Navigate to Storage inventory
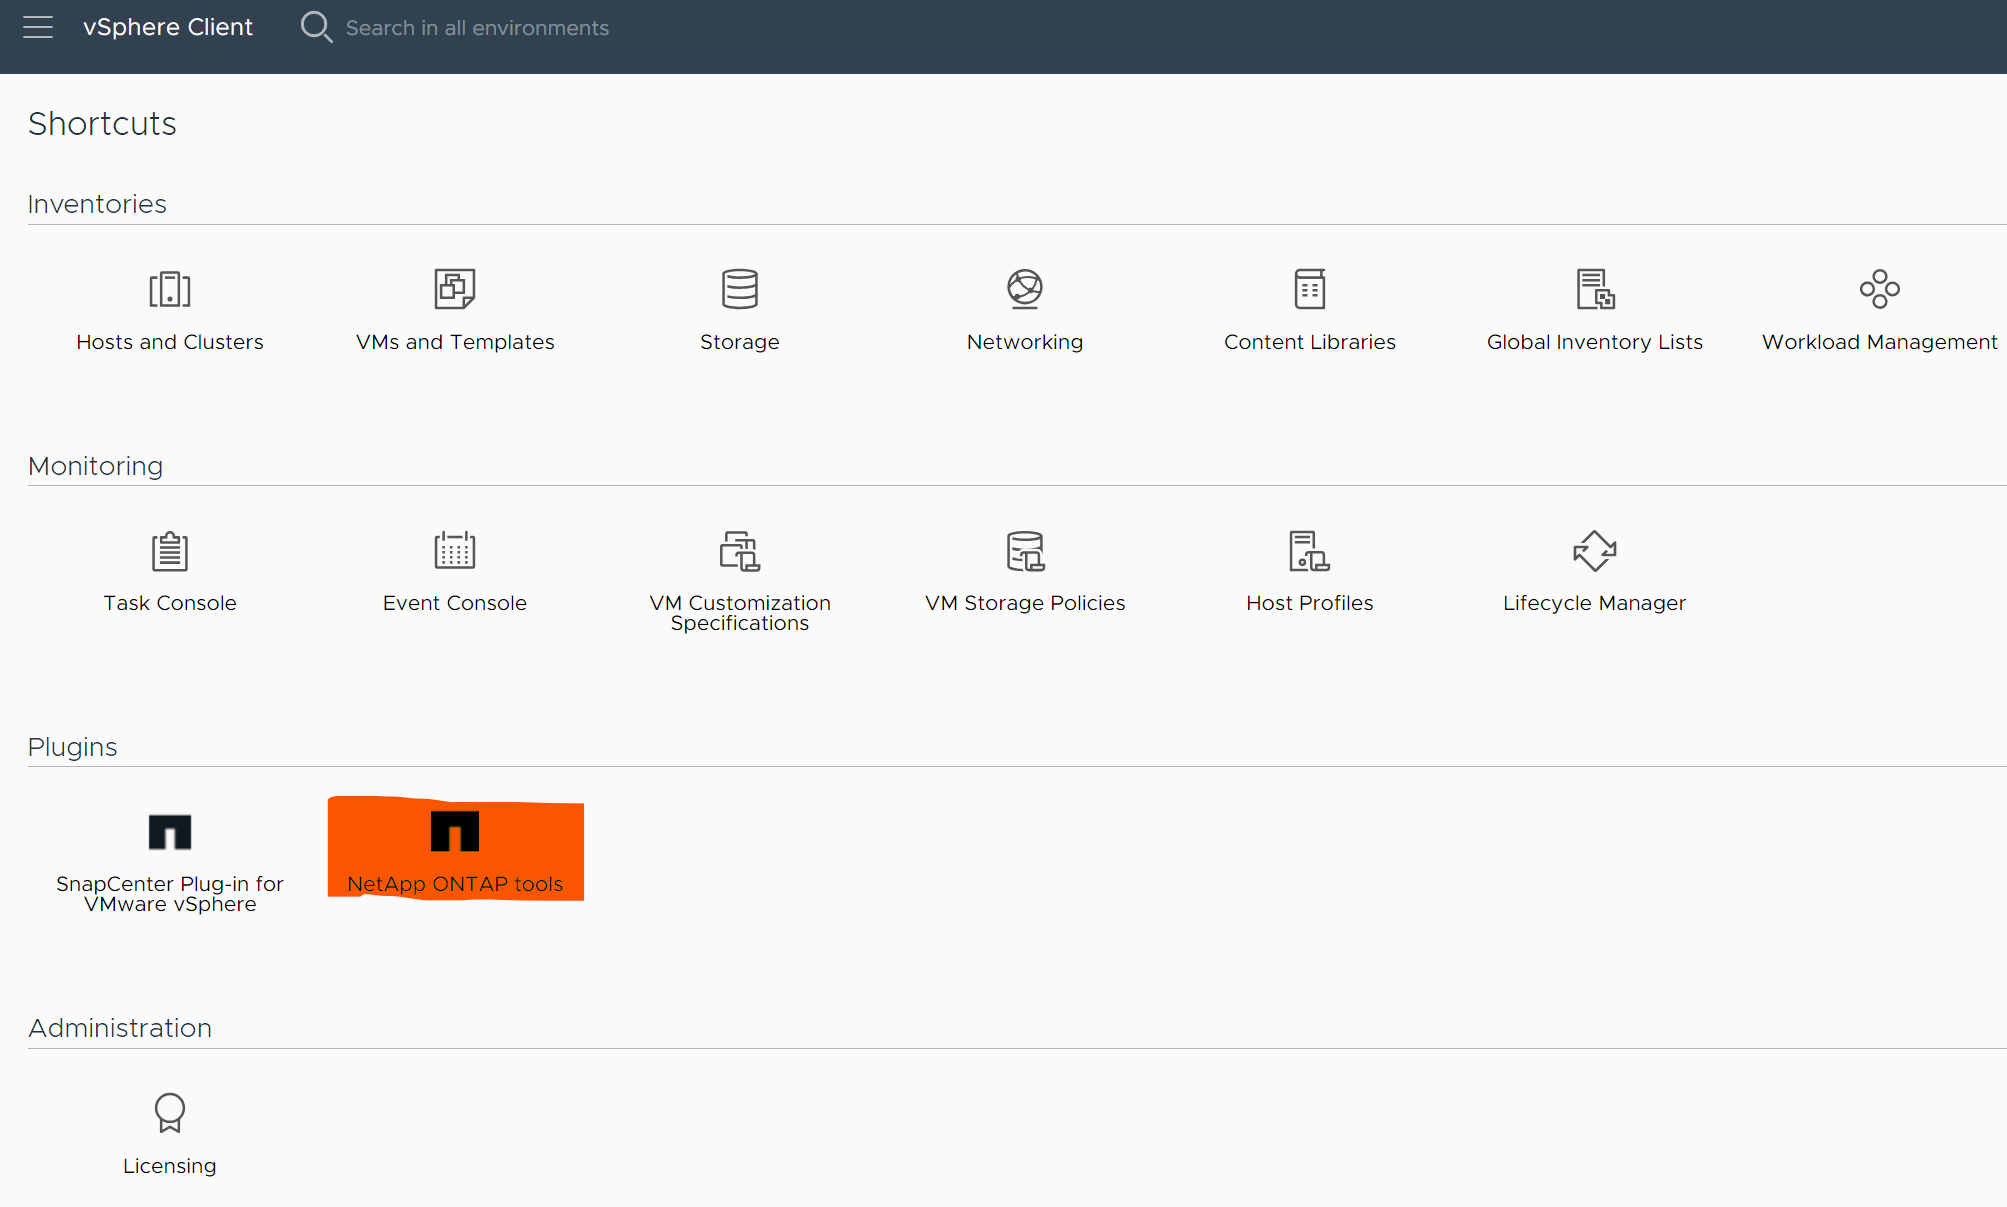Viewport: 2007px width, 1207px height. click(x=740, y=305)
